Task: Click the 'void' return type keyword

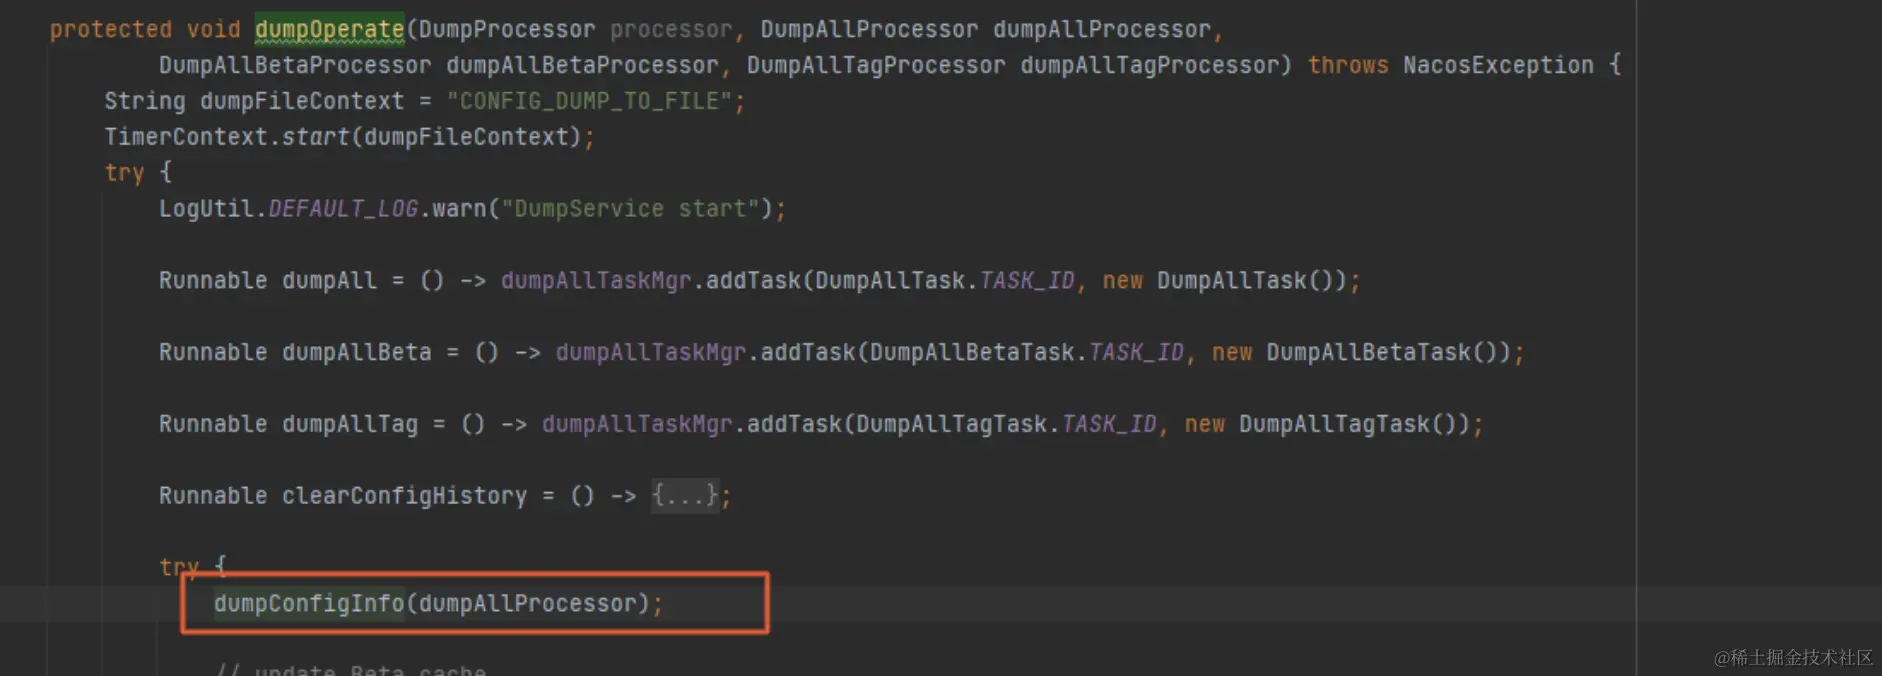Action: [214, 29]
